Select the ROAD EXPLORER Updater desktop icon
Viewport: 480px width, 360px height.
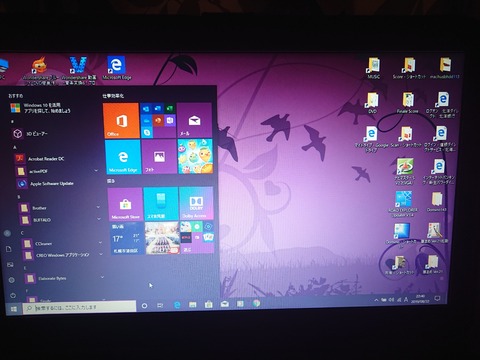(x=403, y=205)
